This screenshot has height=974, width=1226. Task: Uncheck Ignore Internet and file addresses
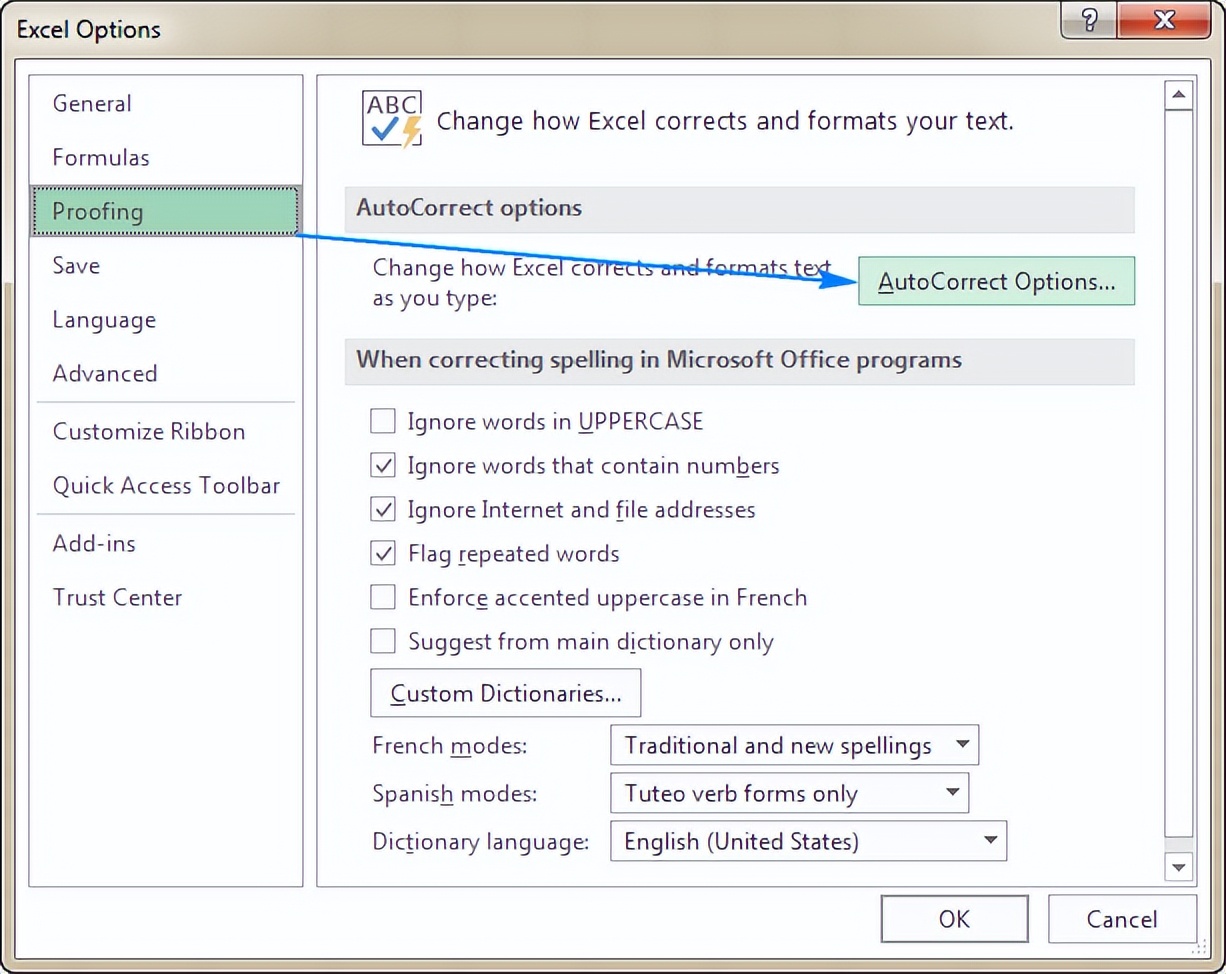pos(383,509)
